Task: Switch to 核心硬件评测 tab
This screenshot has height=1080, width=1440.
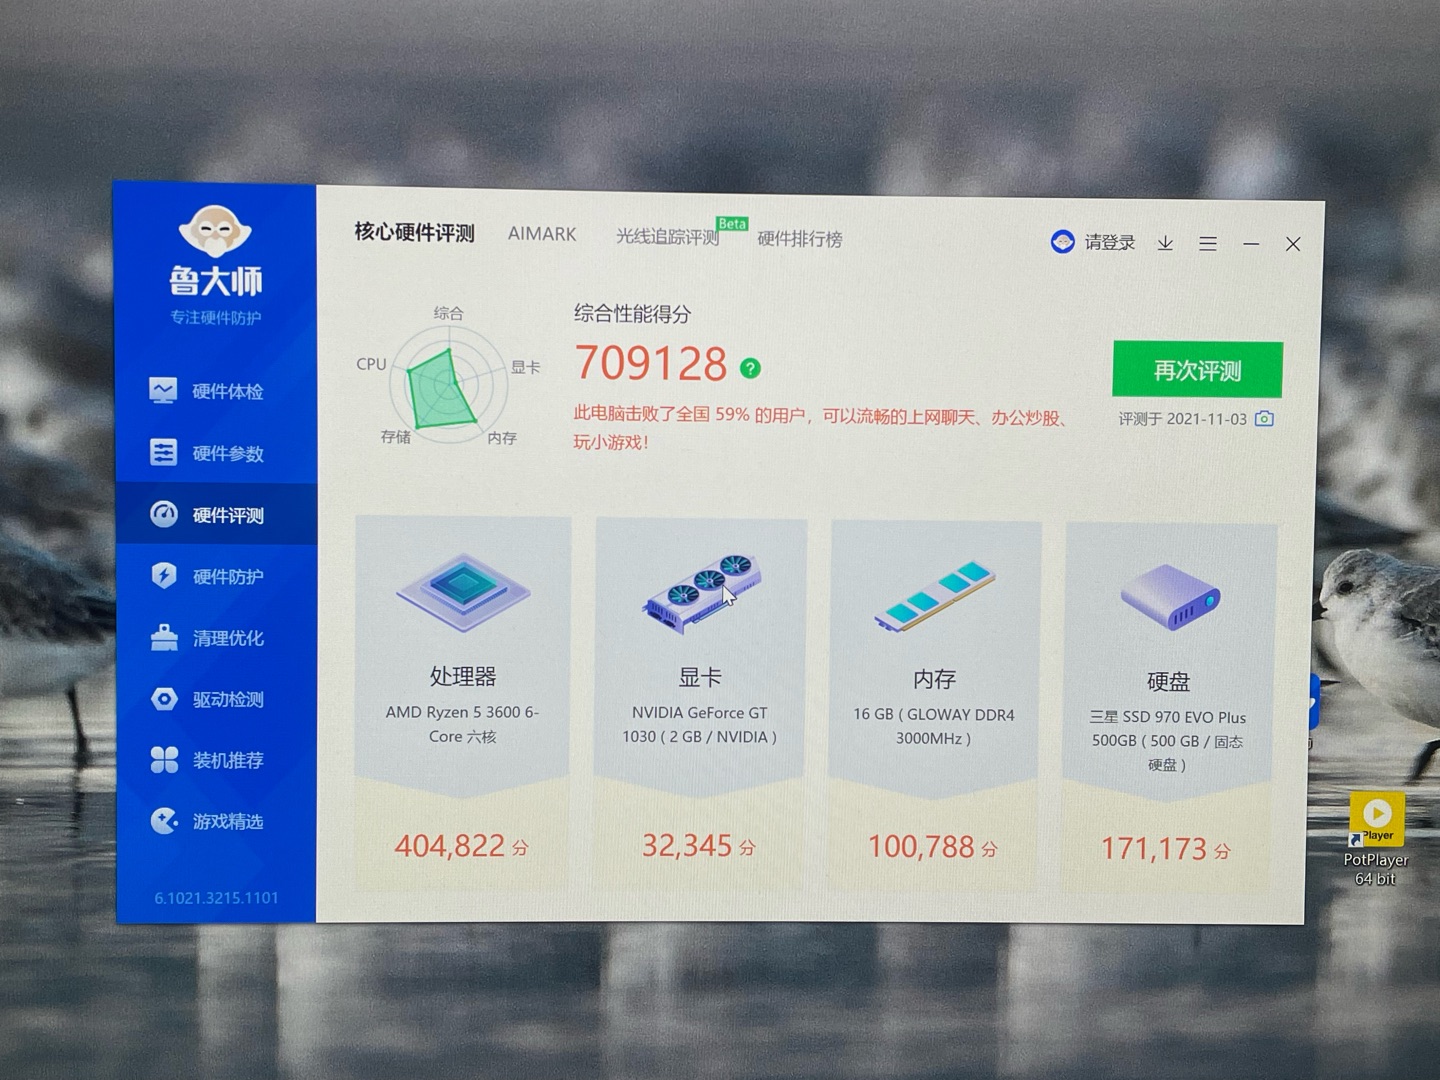Action: [x=414, y=233]
